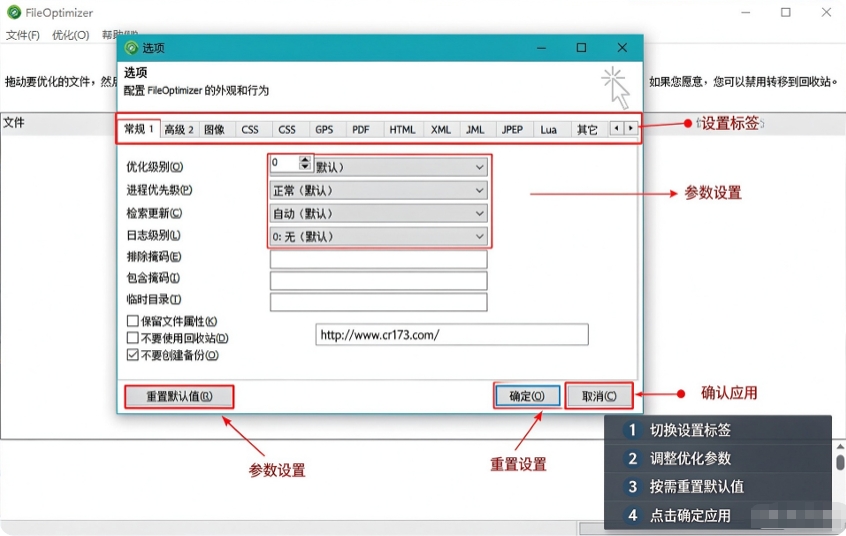The height and width of the screenshot is (536, 846).
Task: Enable the 保留文件属性 checkbox
Action: [132, 321]
